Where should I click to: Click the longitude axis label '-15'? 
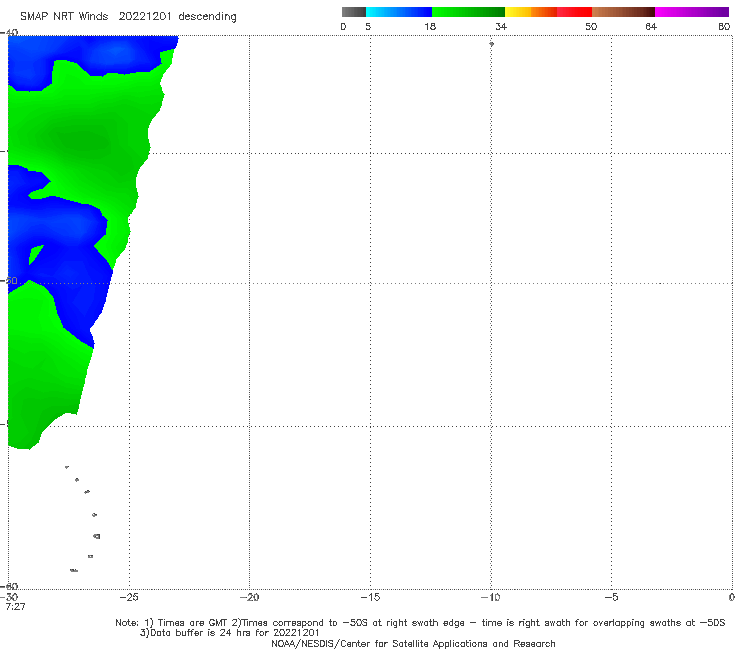click(x=370, y=597)
